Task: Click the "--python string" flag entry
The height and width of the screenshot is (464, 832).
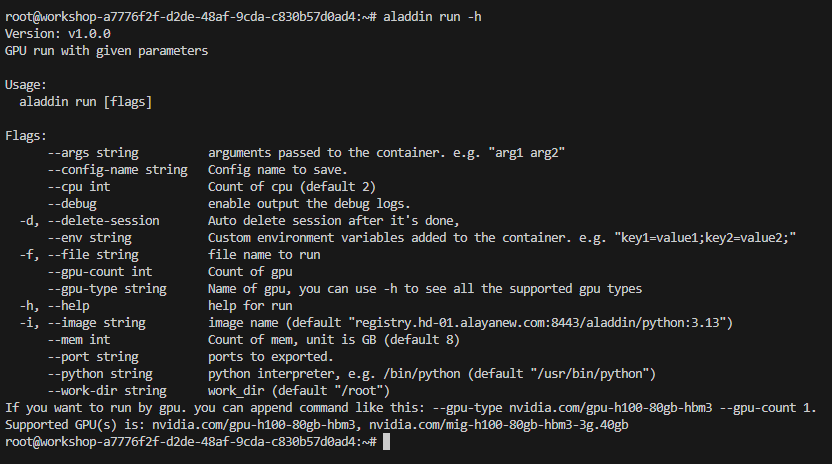Action: click(x=99, y=373)
